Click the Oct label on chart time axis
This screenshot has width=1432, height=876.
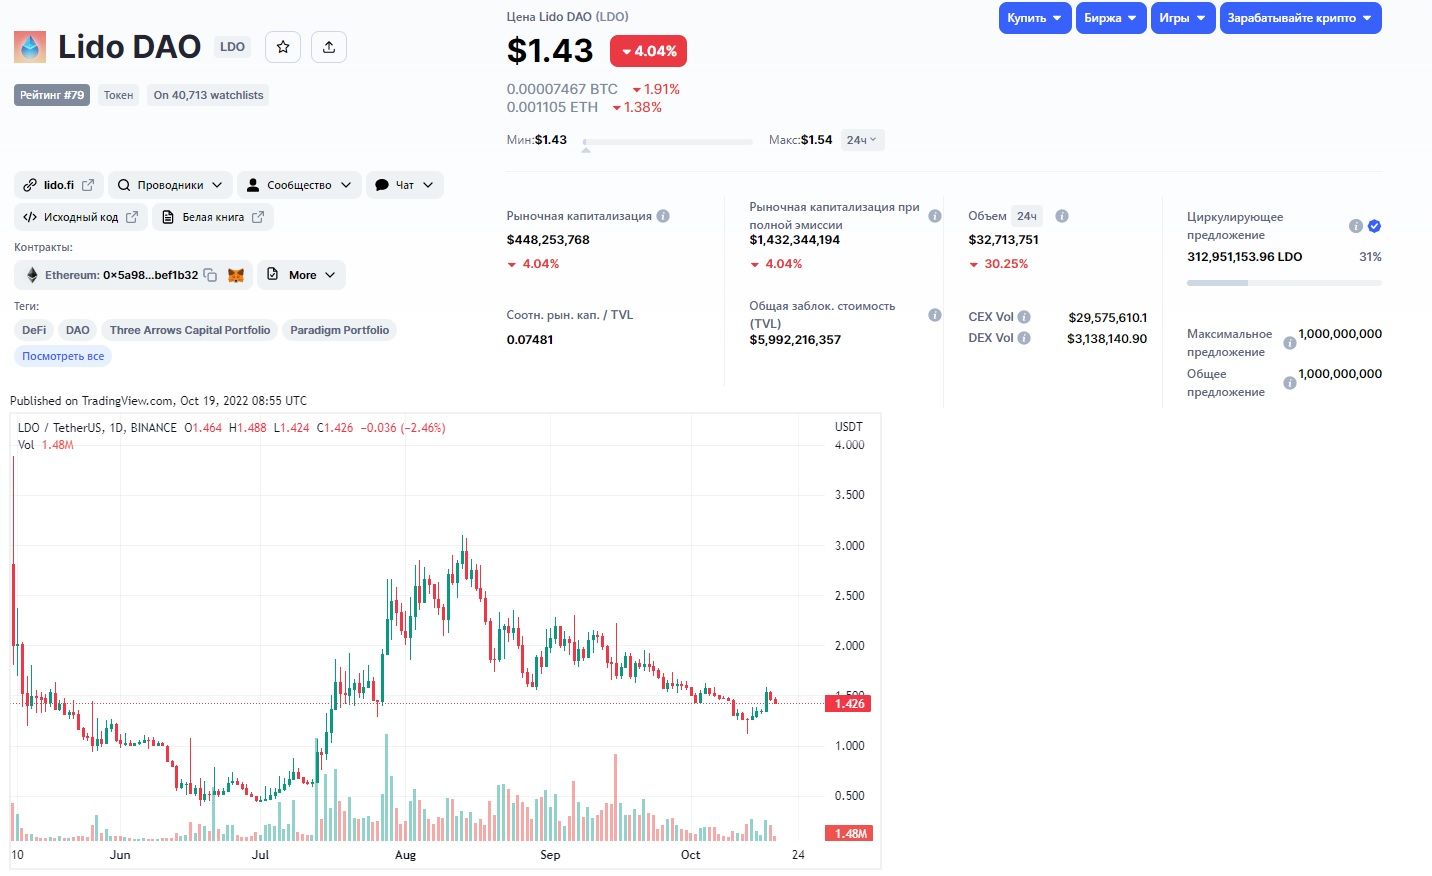tap(690, 855)
